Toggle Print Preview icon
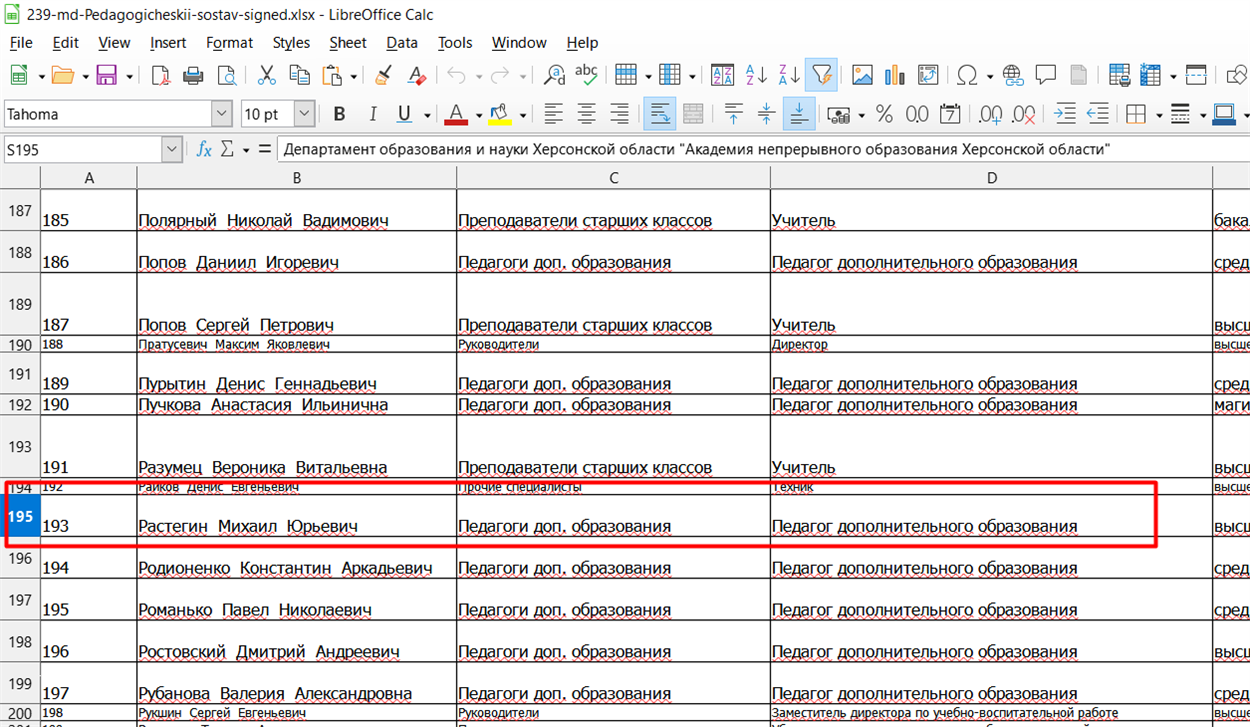 click(x=227, y=75)
